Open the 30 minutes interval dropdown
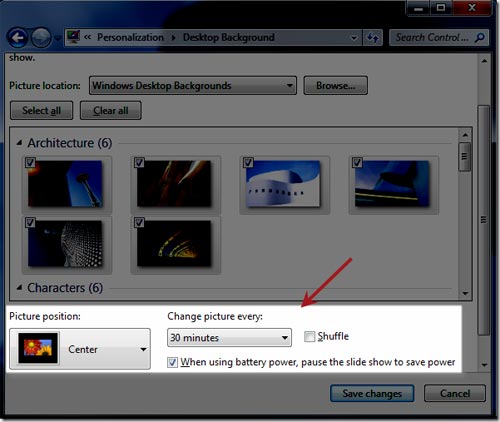This screenshot has height=422, width=500. (x=229, y=338)
